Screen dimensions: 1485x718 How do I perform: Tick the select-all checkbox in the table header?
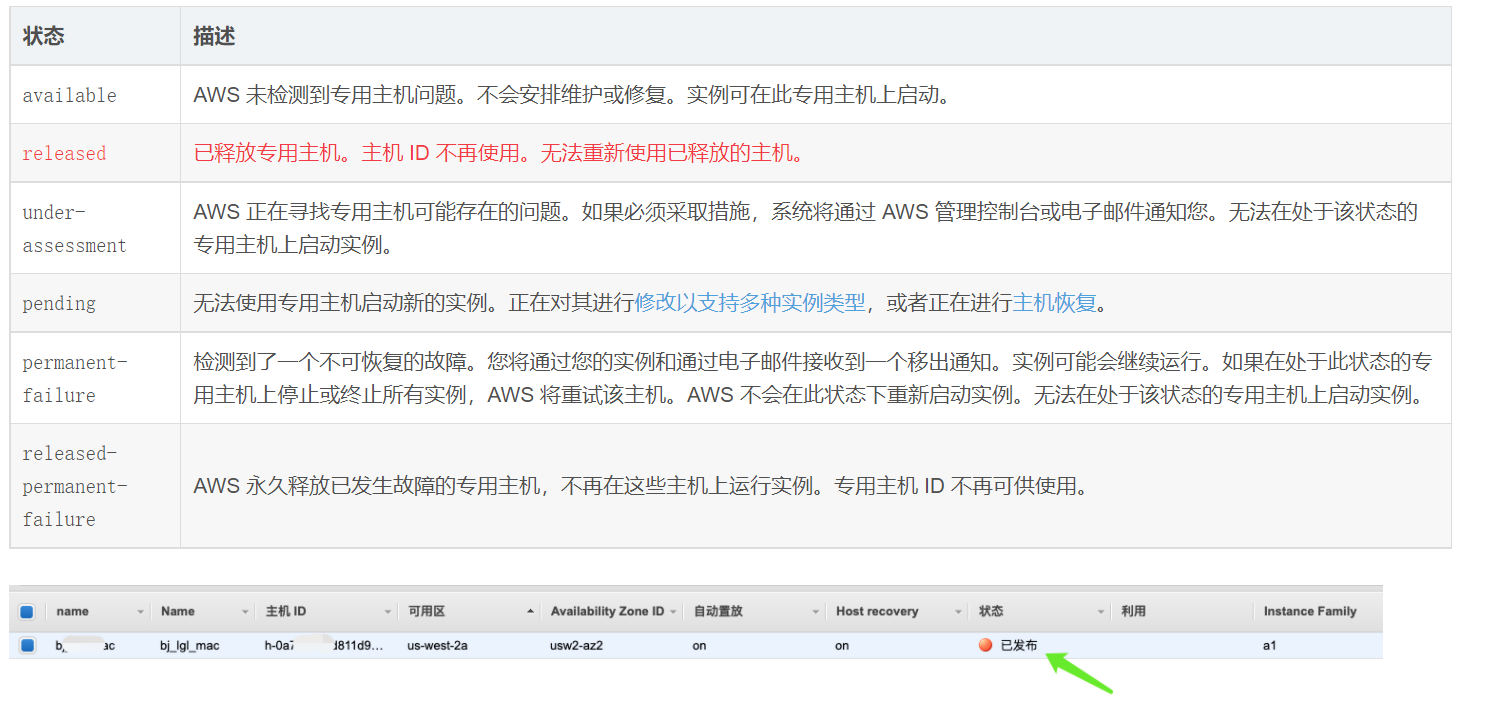point(27,612)
